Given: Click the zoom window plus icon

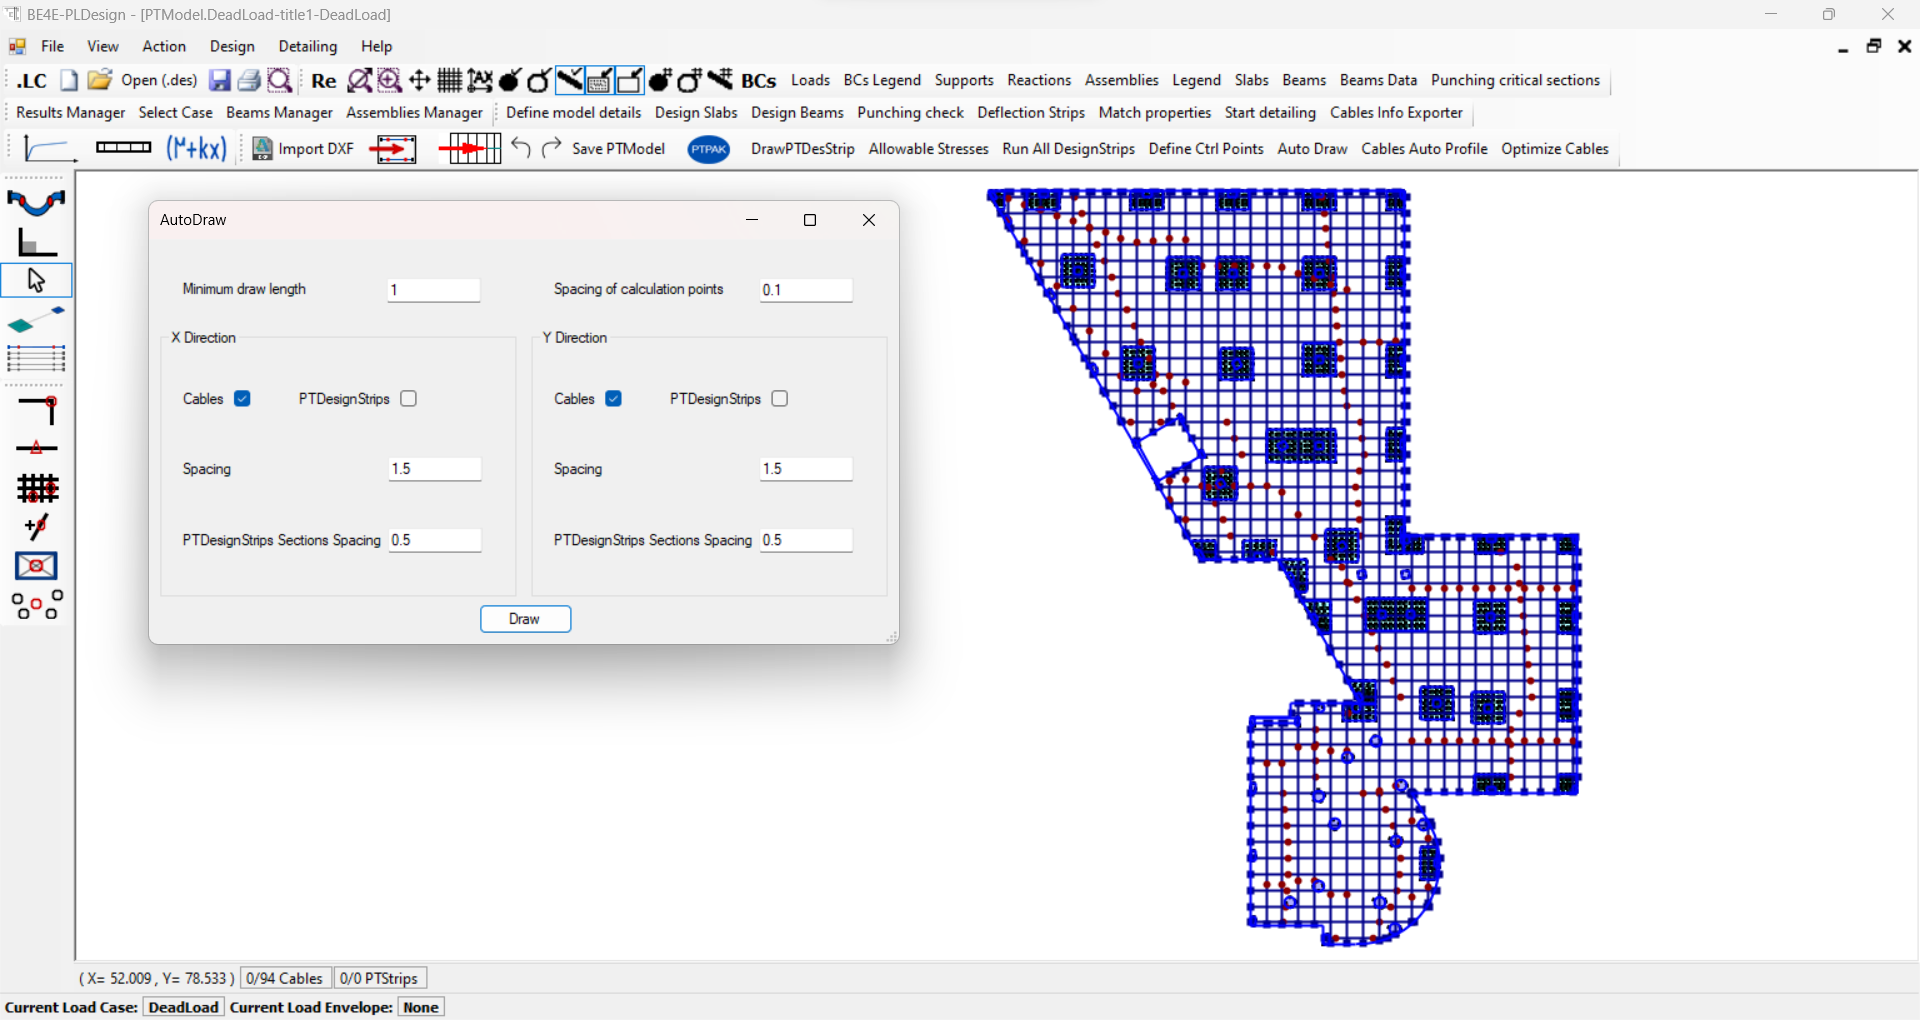Looking at the screenshot, I should [390, 81].
